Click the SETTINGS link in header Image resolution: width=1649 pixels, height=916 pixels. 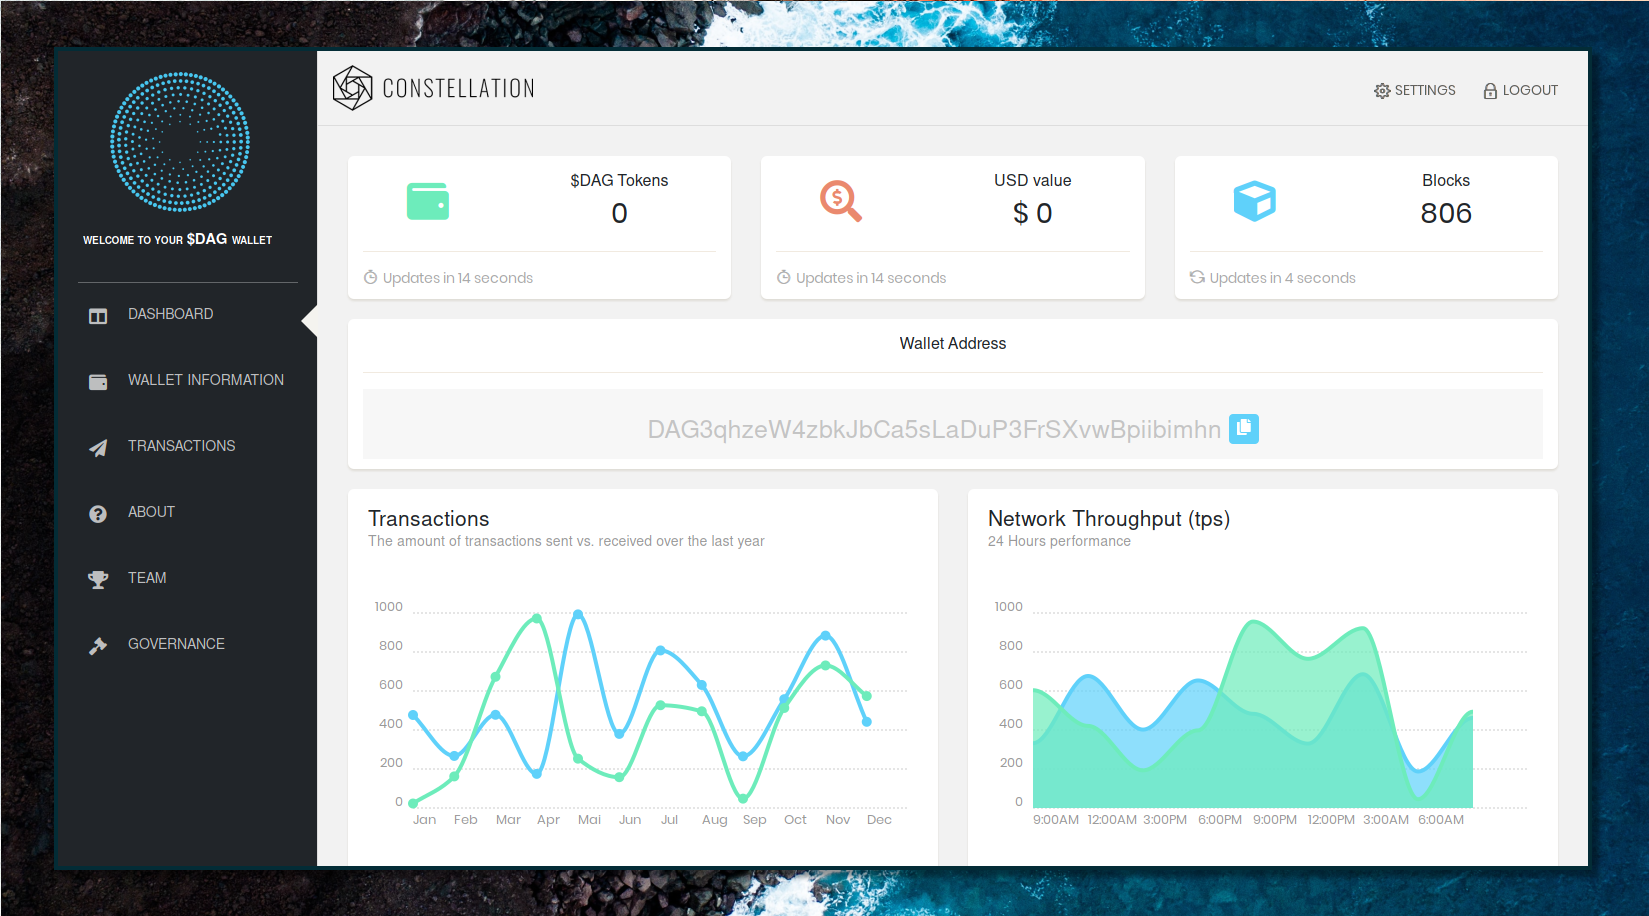point(1425,90)
